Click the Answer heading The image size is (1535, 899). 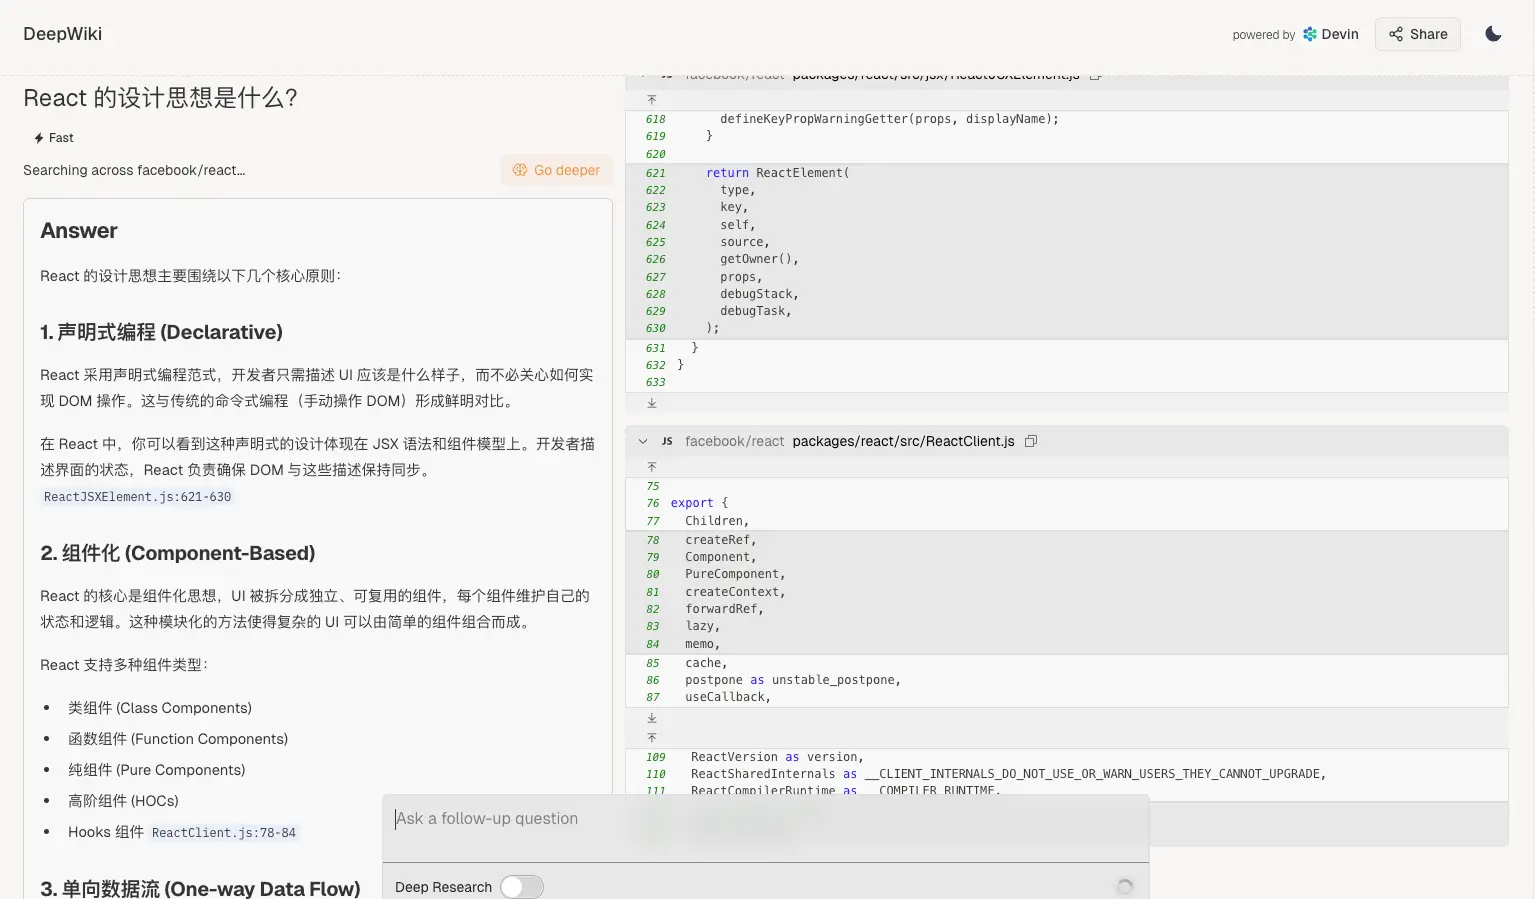coord(79,231)
